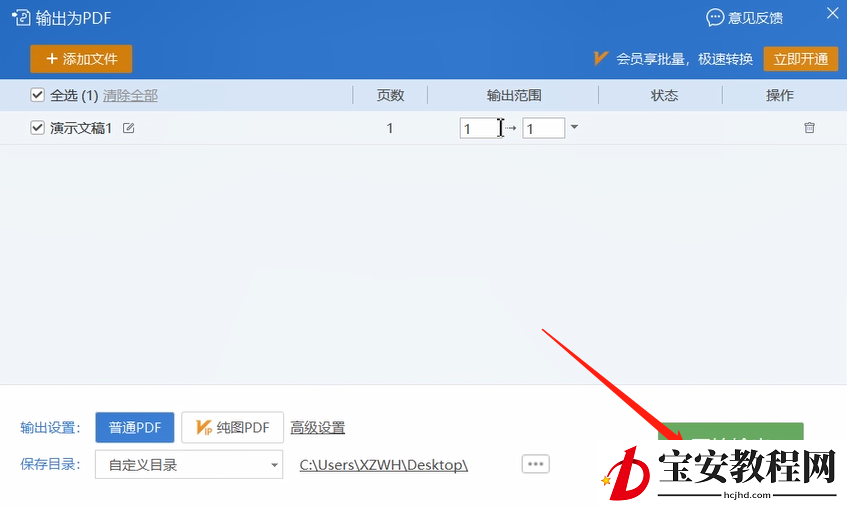The image size is (847, 507).
Task: Uncheck the 演示文稿1 file checkbox
Action: tap(37, 128)
